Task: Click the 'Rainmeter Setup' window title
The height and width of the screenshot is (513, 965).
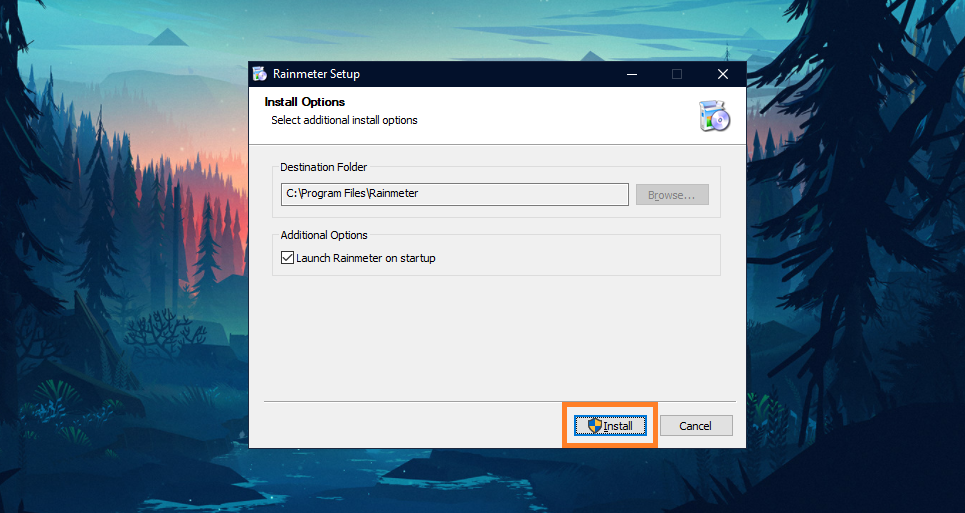Action: [x=316, y=74]
